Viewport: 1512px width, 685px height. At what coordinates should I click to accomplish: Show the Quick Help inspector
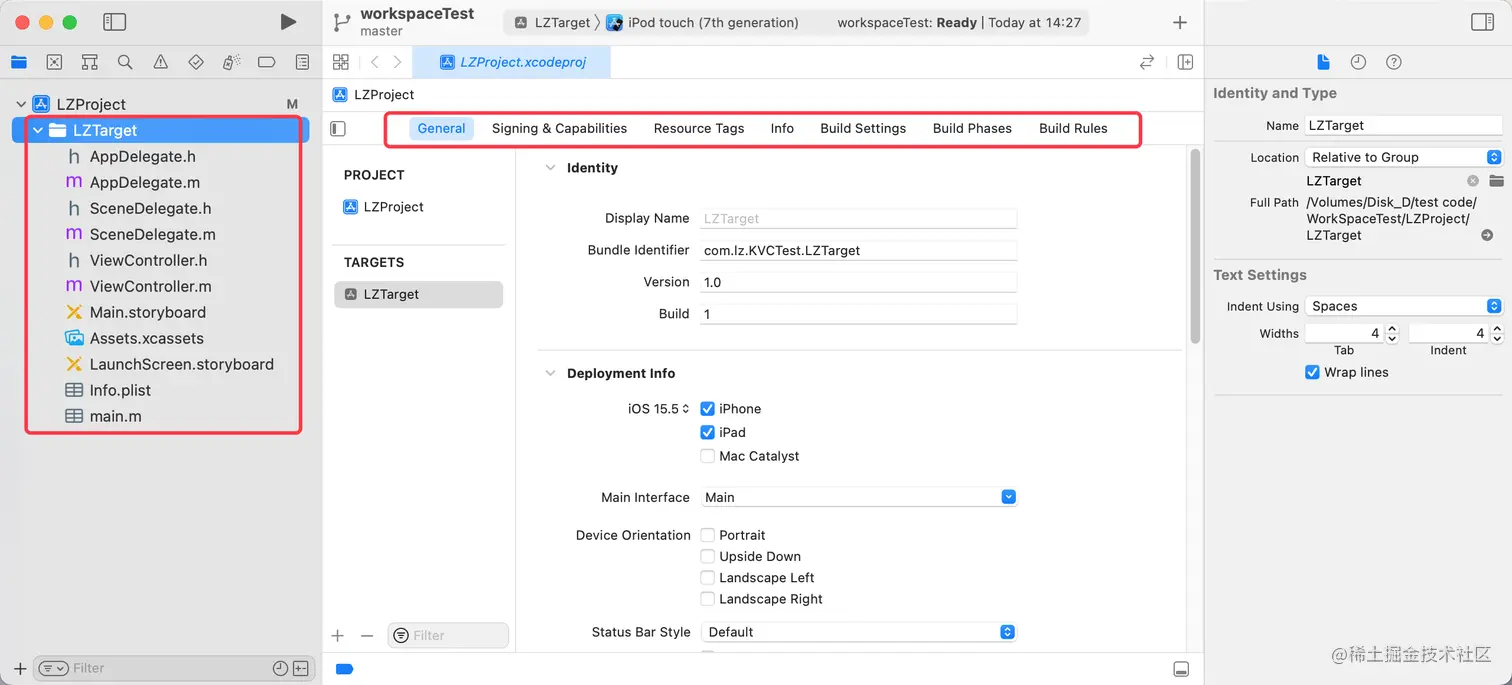(x=1393, y=62)
